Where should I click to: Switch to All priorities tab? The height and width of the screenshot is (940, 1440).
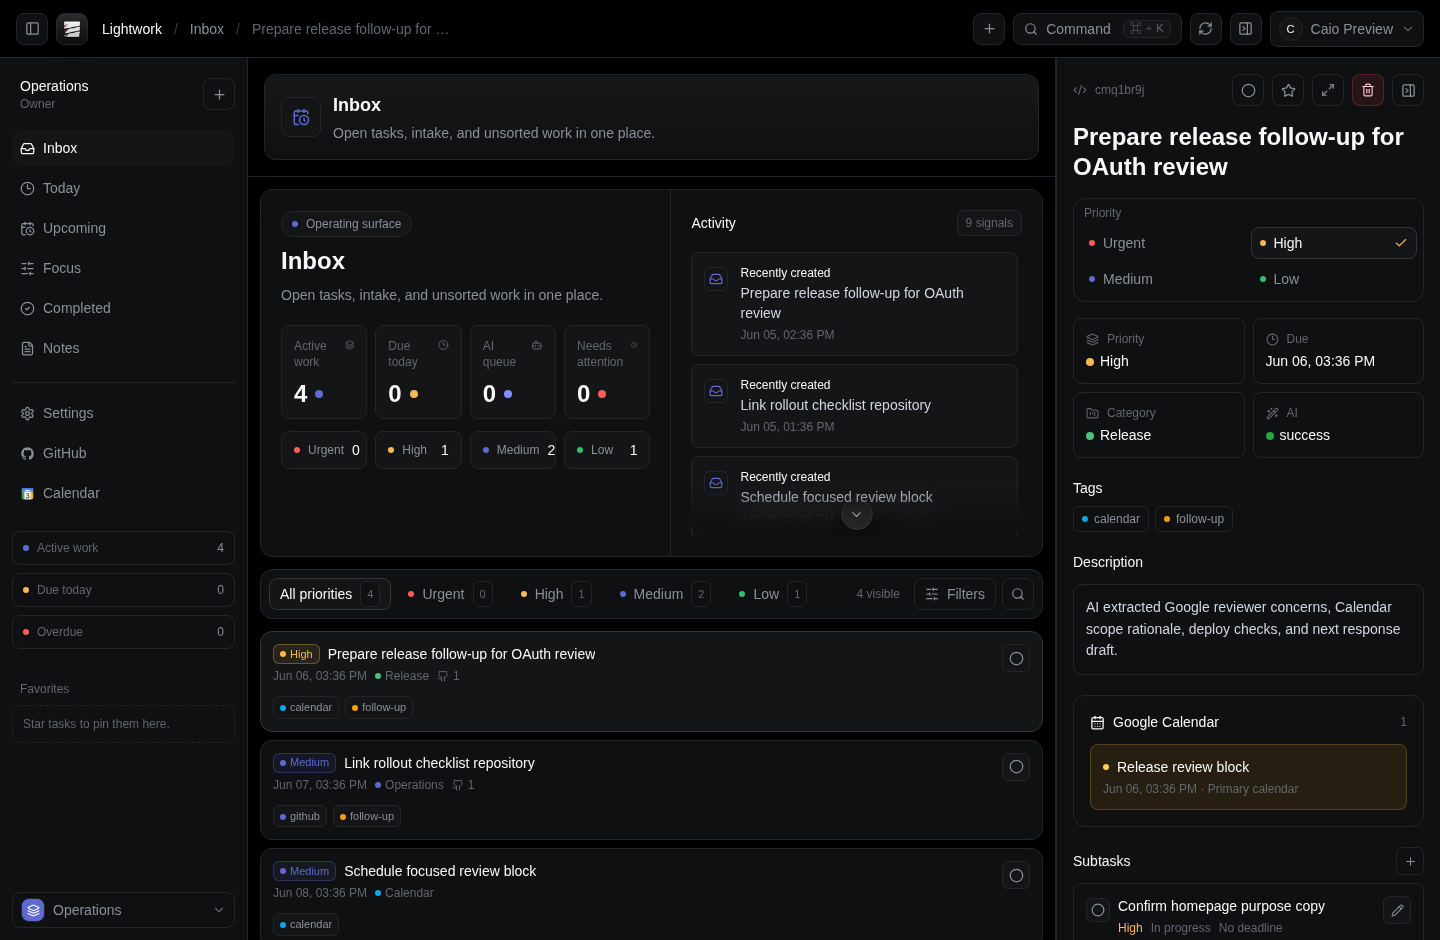click(329, 594)
